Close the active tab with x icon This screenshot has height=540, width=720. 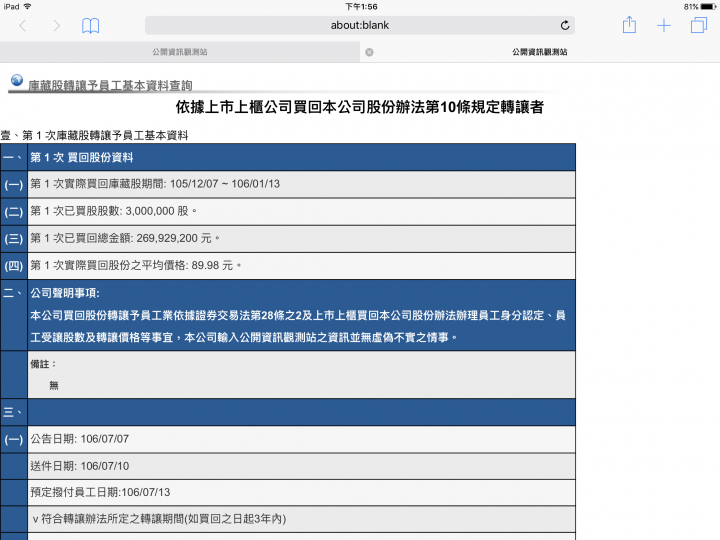(369, 52)
